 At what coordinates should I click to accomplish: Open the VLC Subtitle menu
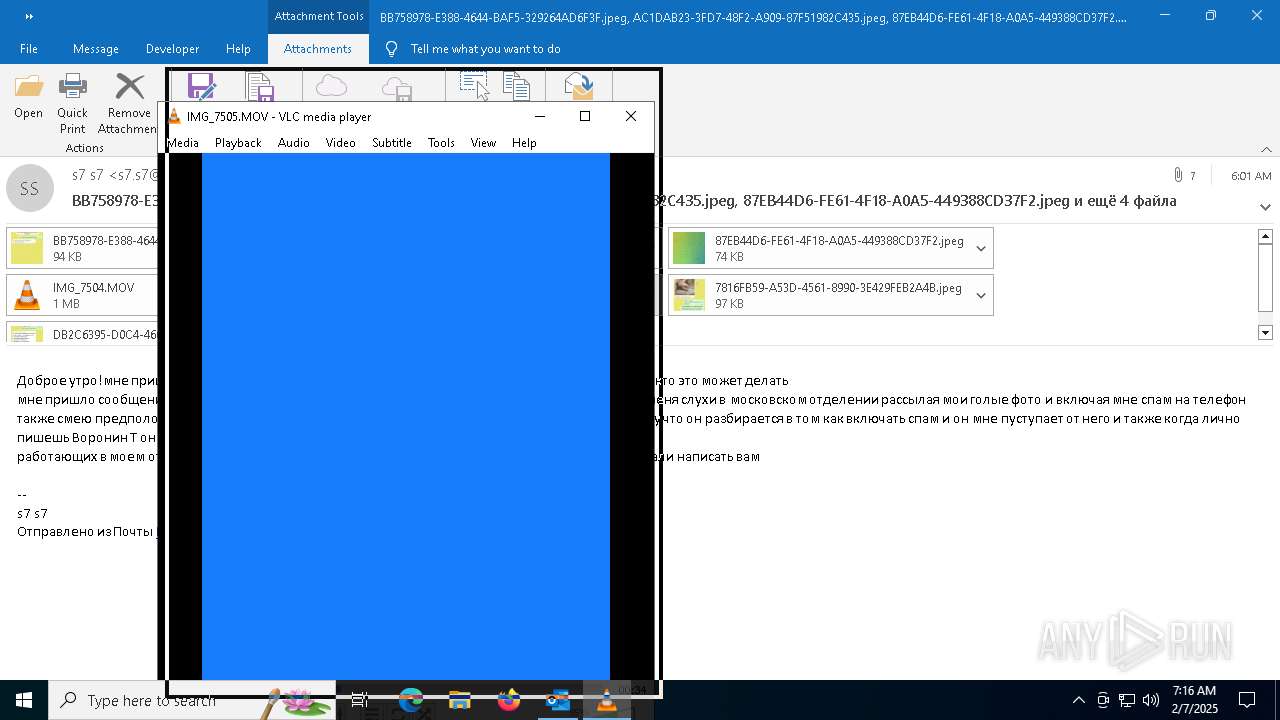click(392, 142)
